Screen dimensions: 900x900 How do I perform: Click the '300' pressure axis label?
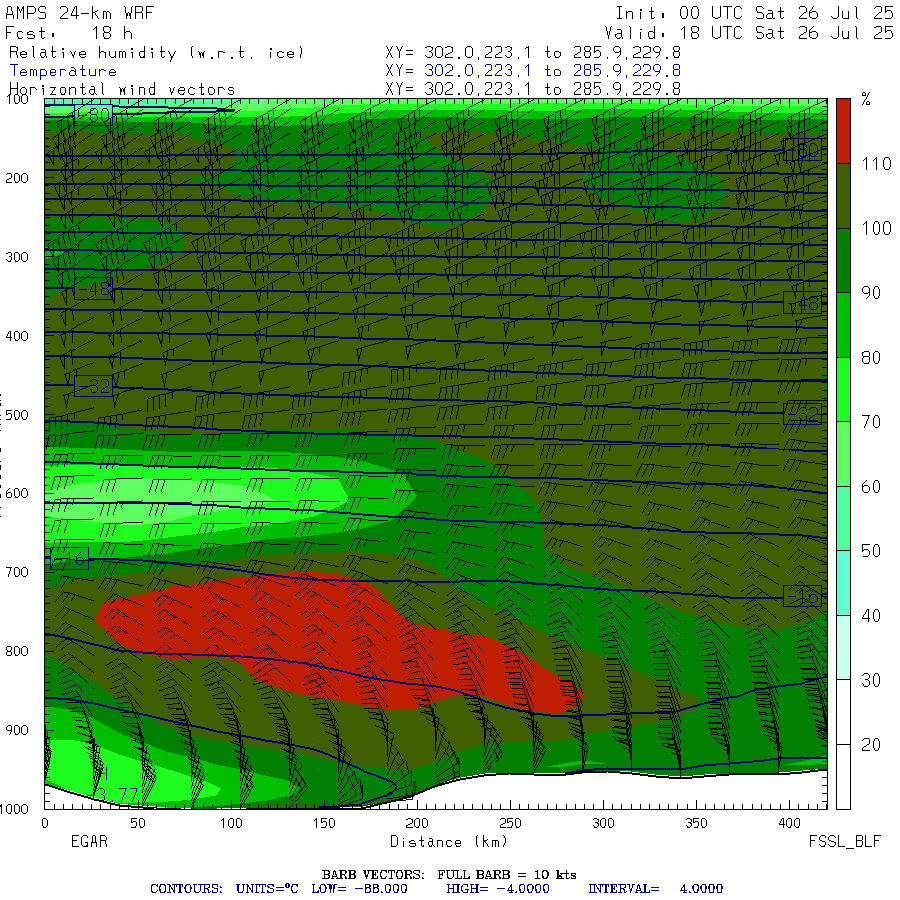(17, 257)
